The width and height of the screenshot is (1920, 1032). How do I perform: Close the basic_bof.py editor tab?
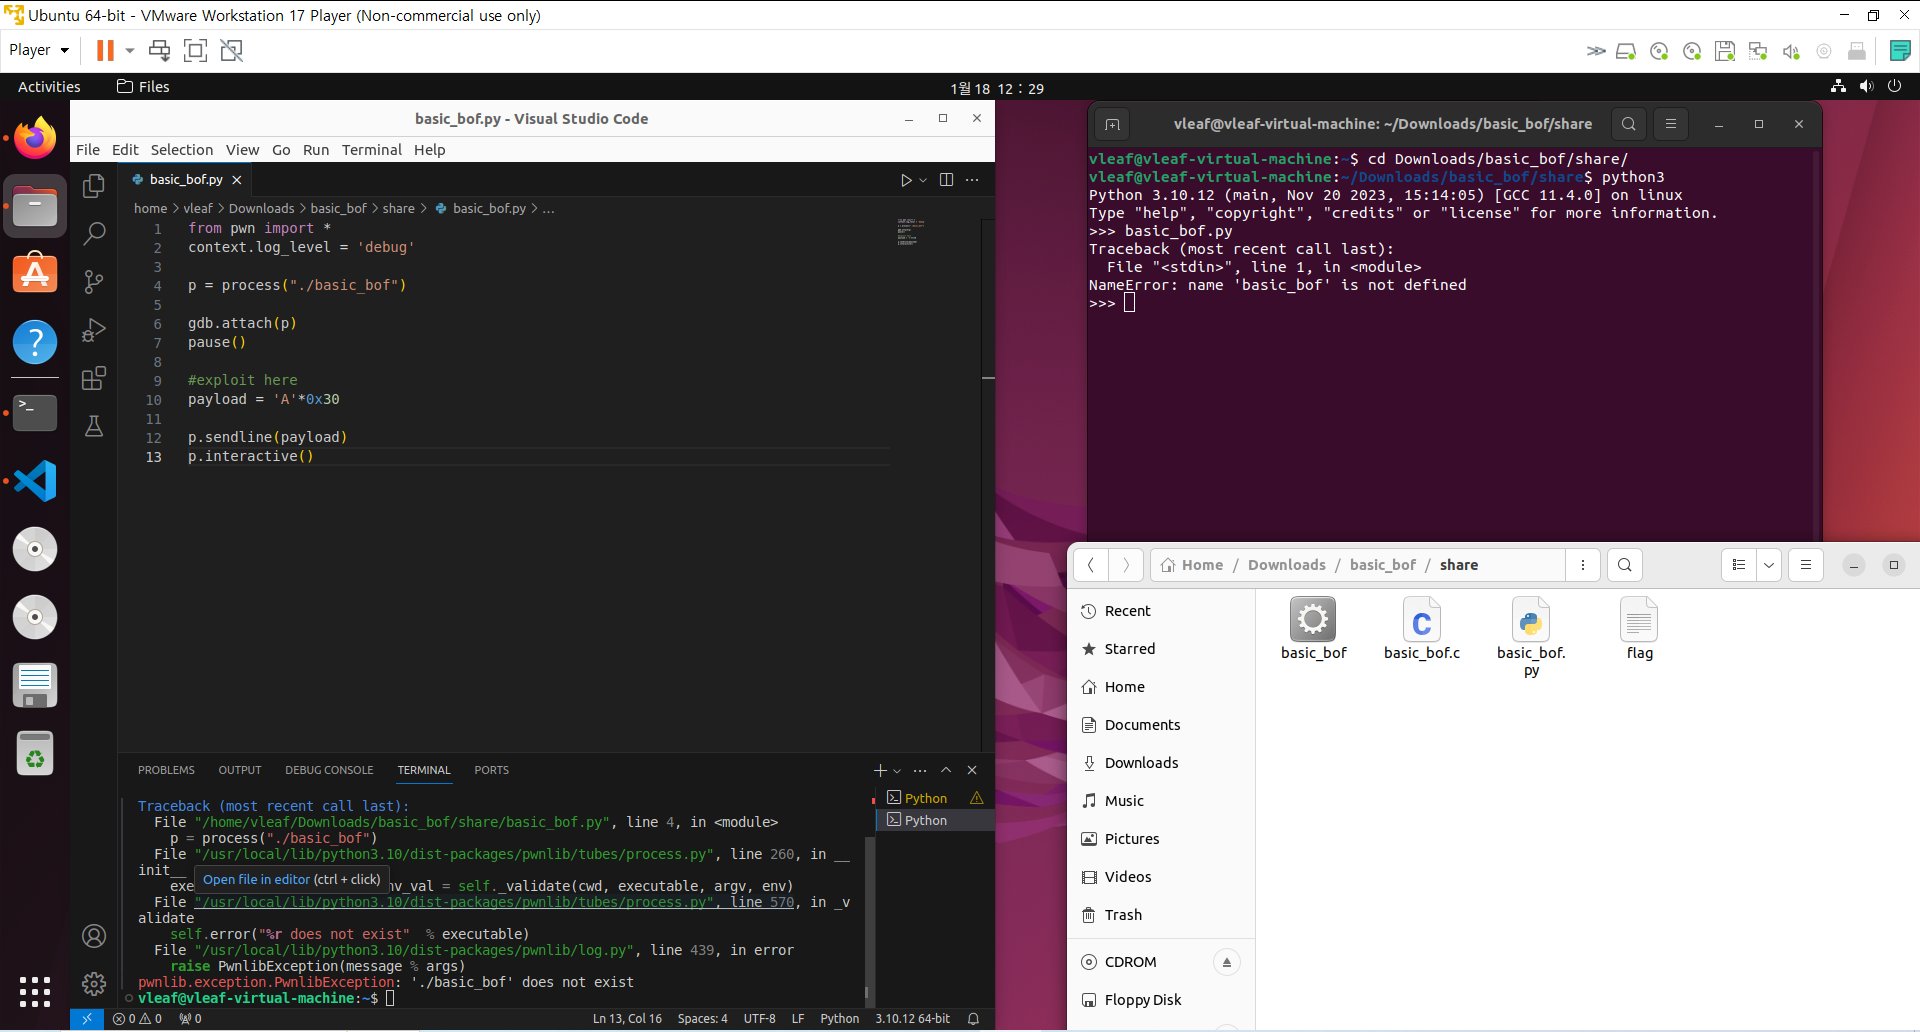tap(237, 180)
